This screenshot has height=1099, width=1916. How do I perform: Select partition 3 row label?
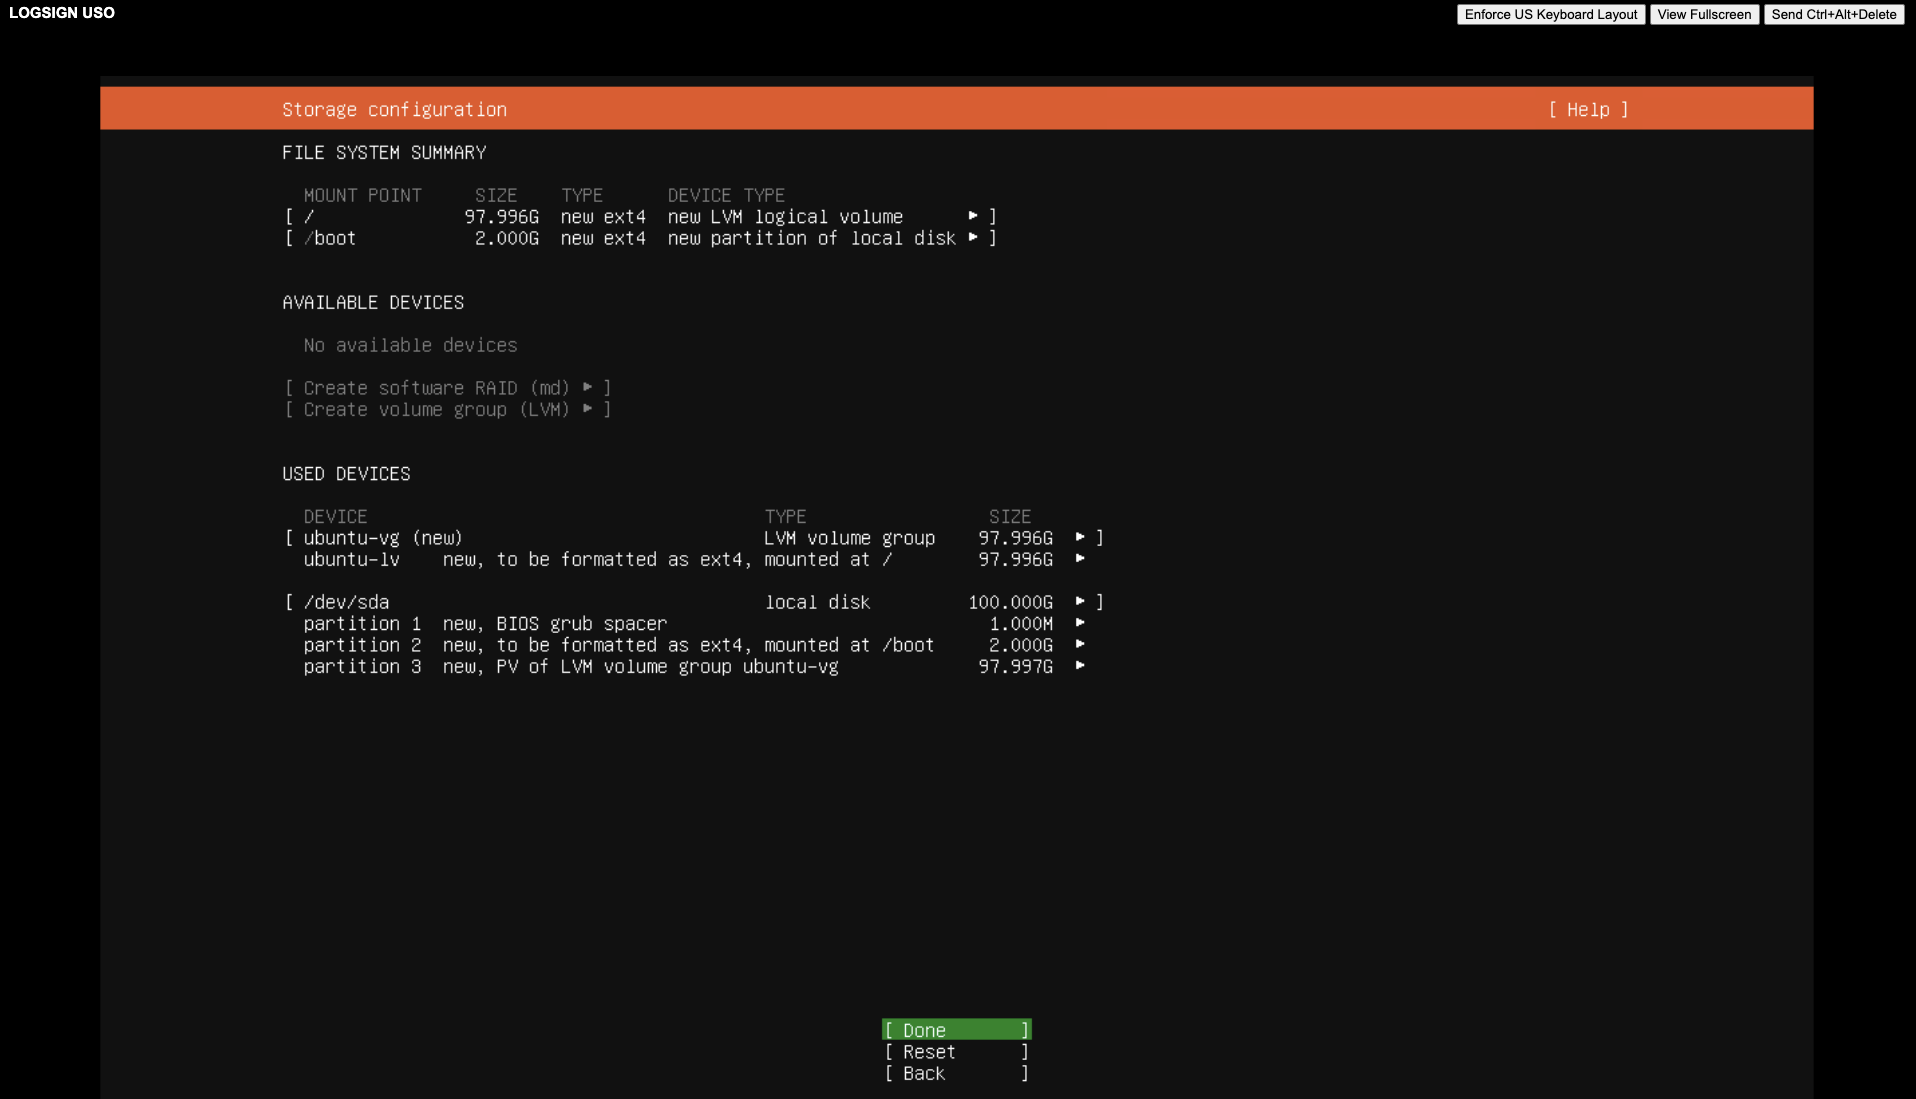(x=362, y=667)
